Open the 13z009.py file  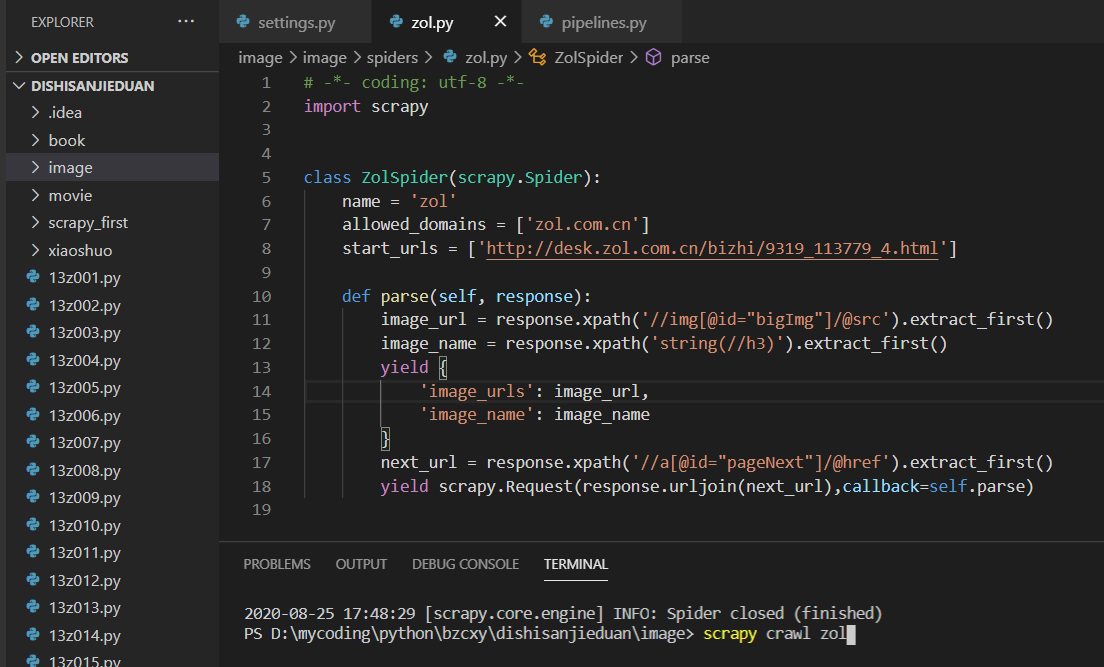(x=113, y=497)
